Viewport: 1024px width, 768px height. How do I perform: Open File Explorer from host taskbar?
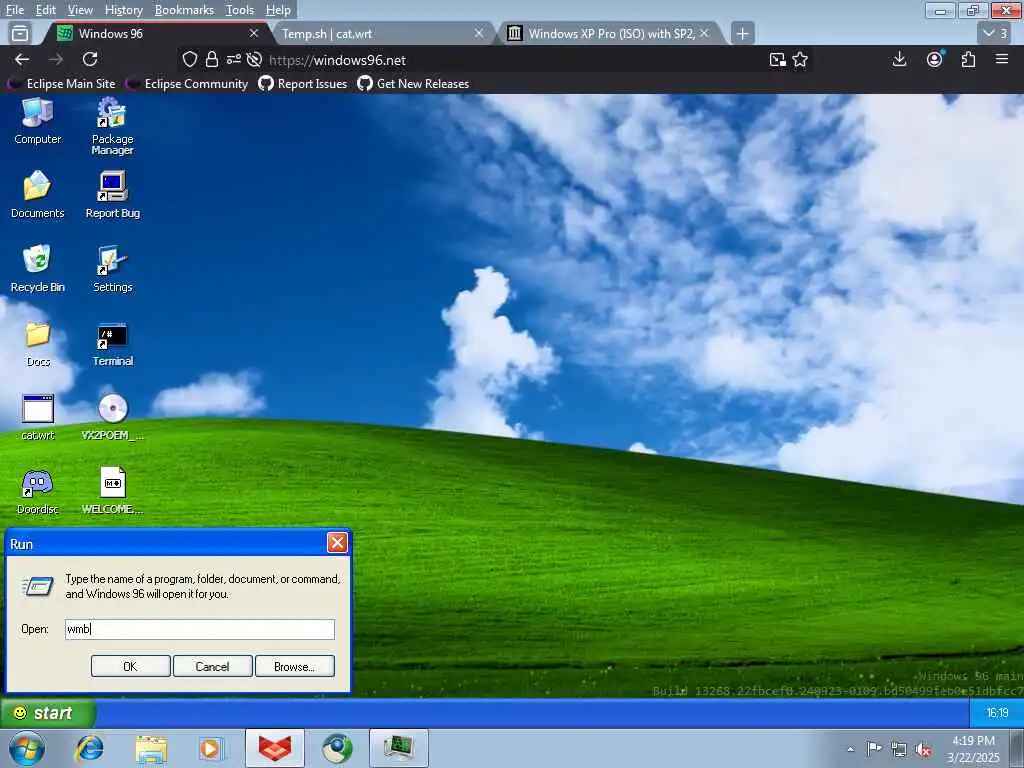pos(151,748)
